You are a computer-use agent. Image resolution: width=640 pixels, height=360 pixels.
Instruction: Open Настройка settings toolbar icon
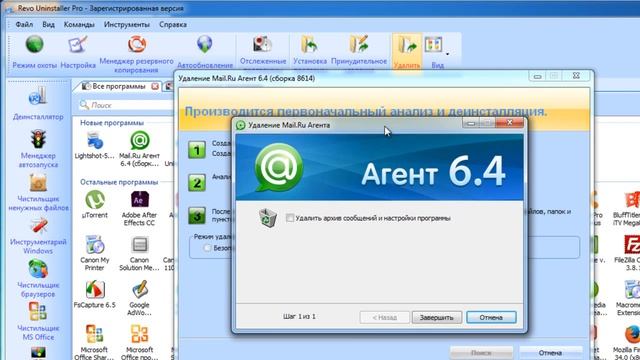(78, 52)
